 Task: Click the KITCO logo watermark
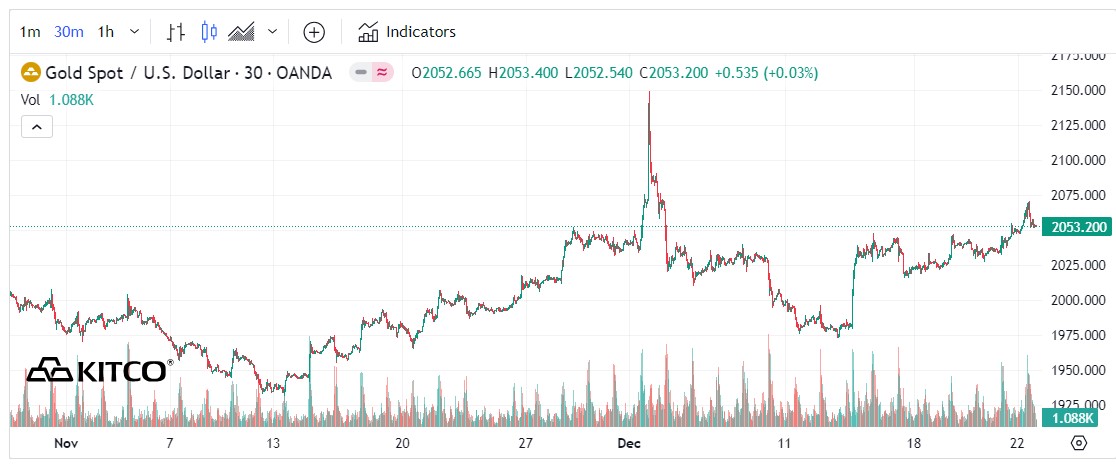[x=97, y=371]
